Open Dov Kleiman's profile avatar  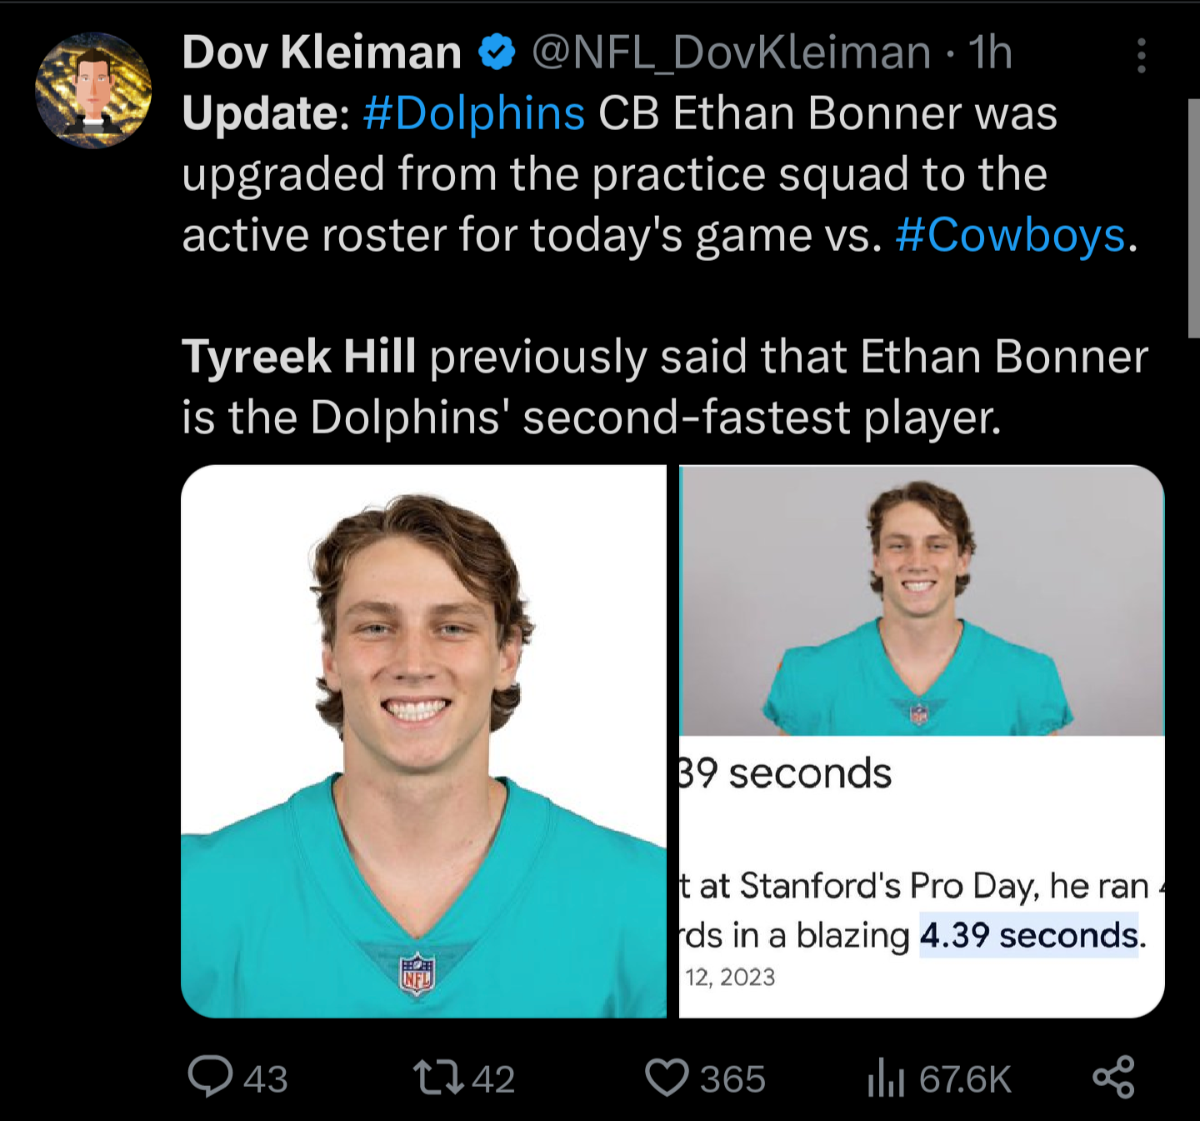(x=93, y=90)
